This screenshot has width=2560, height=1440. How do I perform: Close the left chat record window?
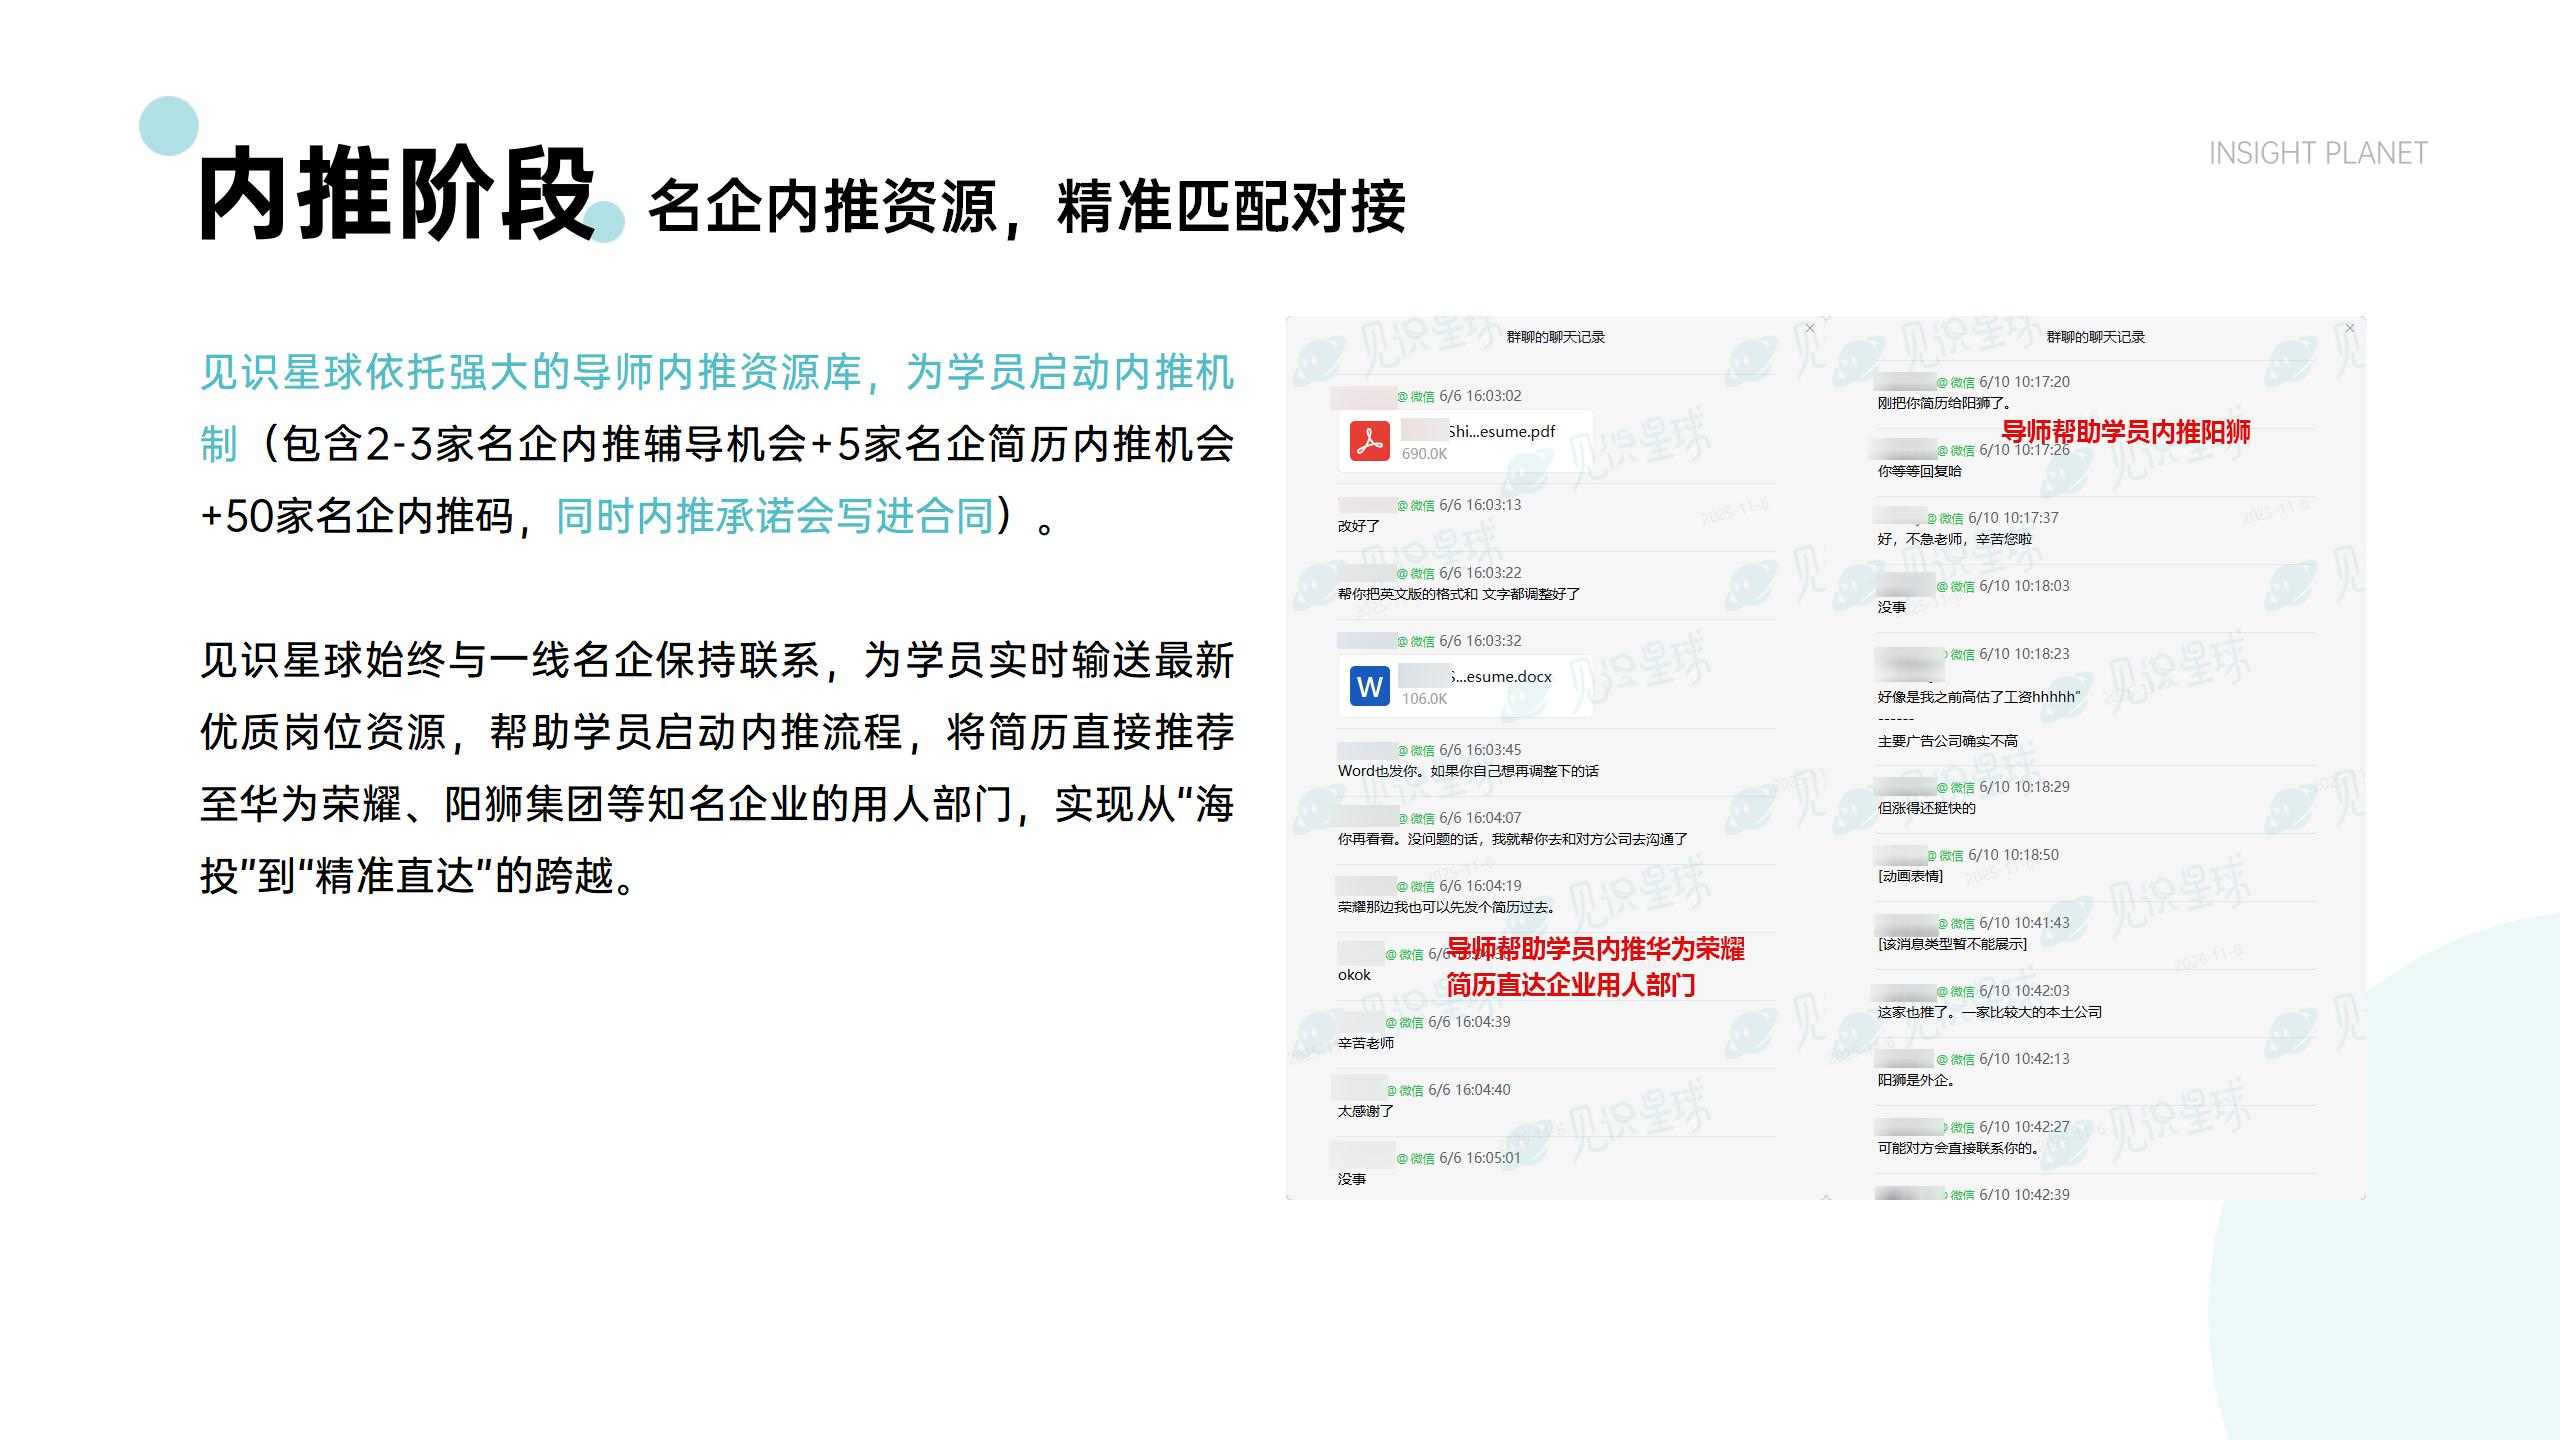(x=1809, y=328)
